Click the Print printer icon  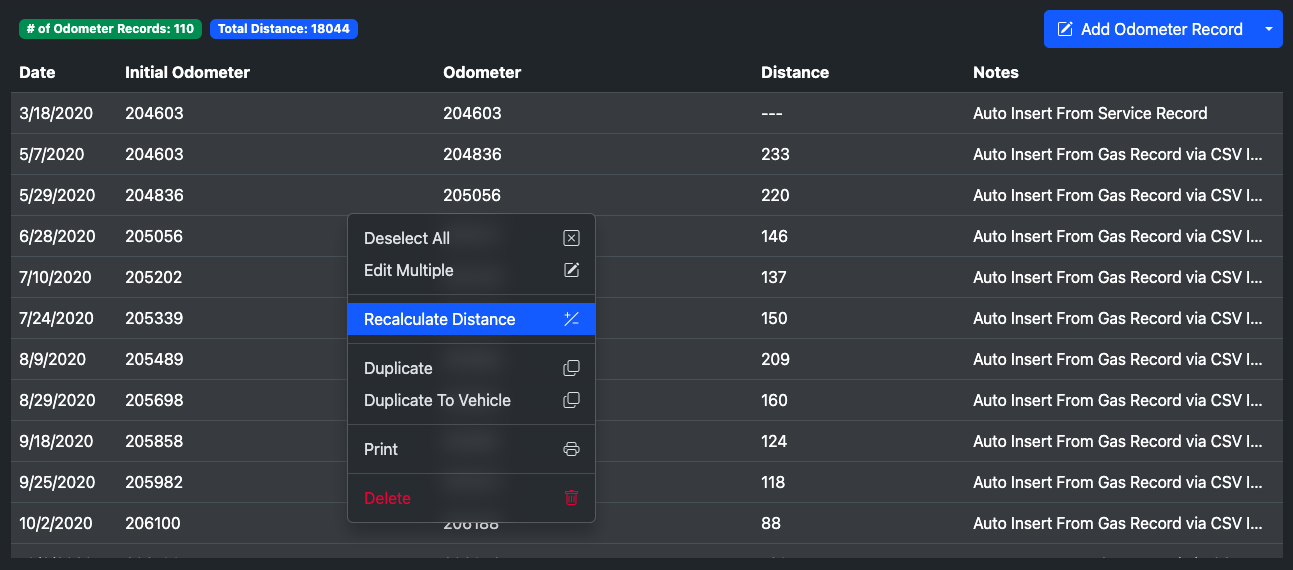click(571, 449)
